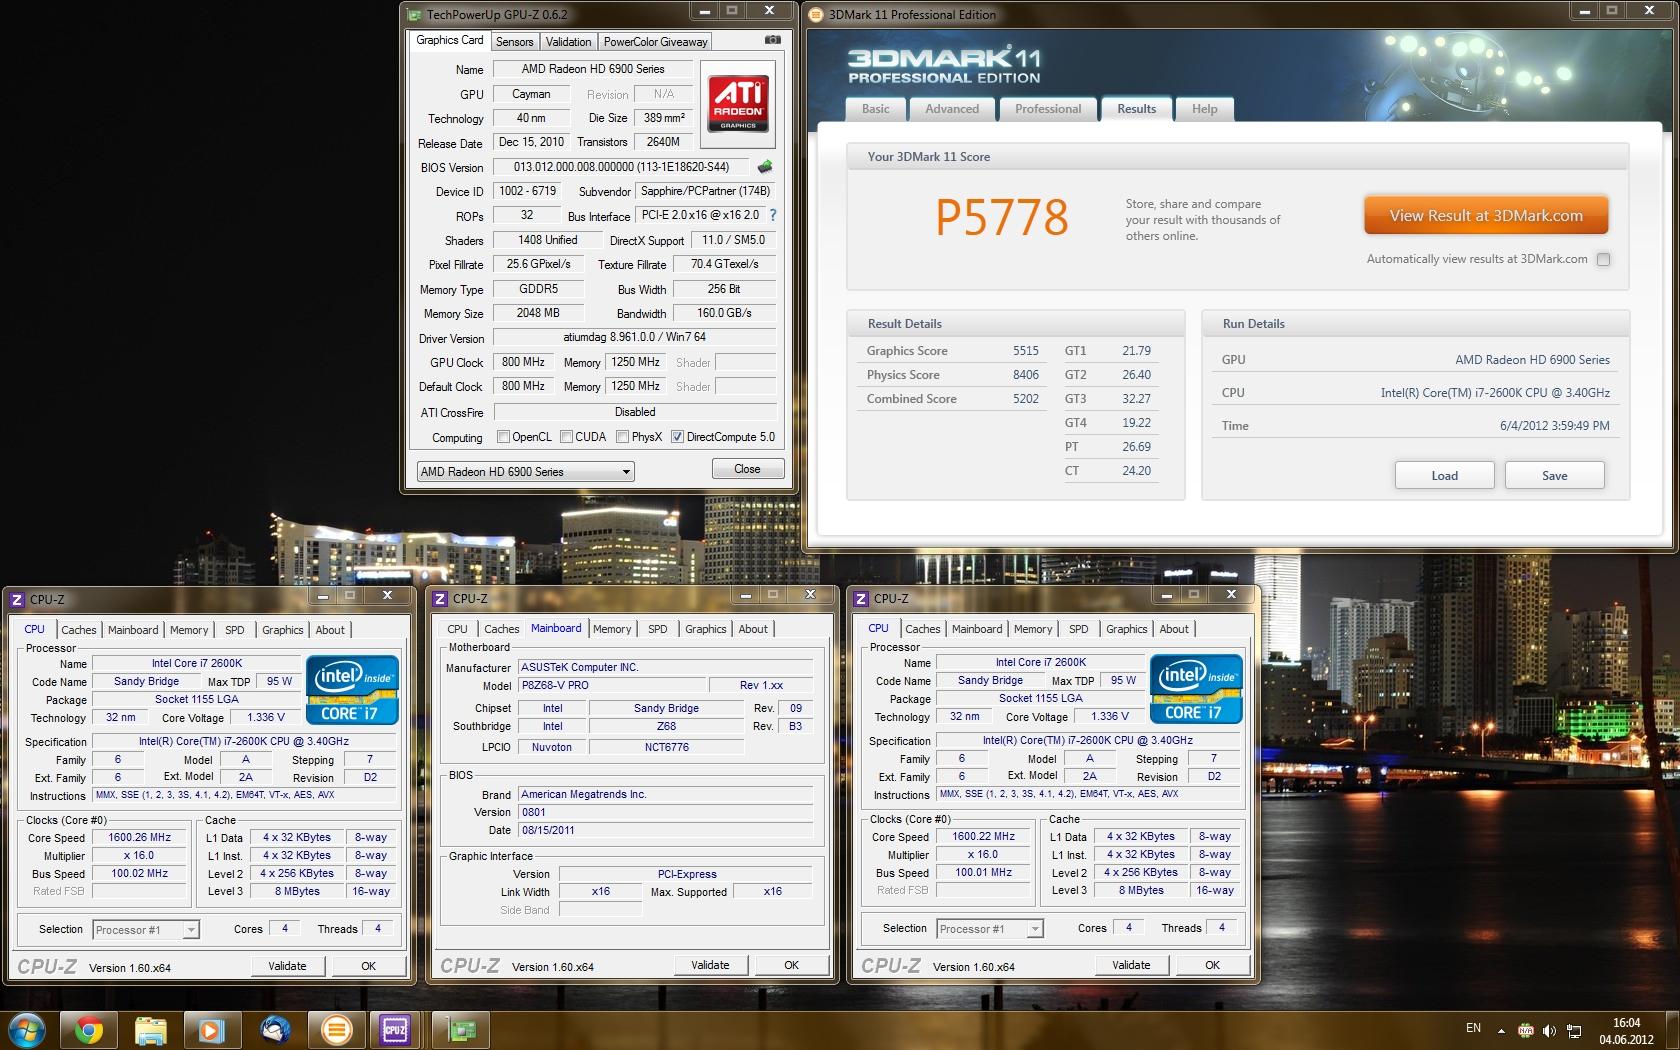Open the Advanced tab in 3DMark
Image resolution: width=1680 pixels, height=1050 pixels.
click(x=952, y=109)
